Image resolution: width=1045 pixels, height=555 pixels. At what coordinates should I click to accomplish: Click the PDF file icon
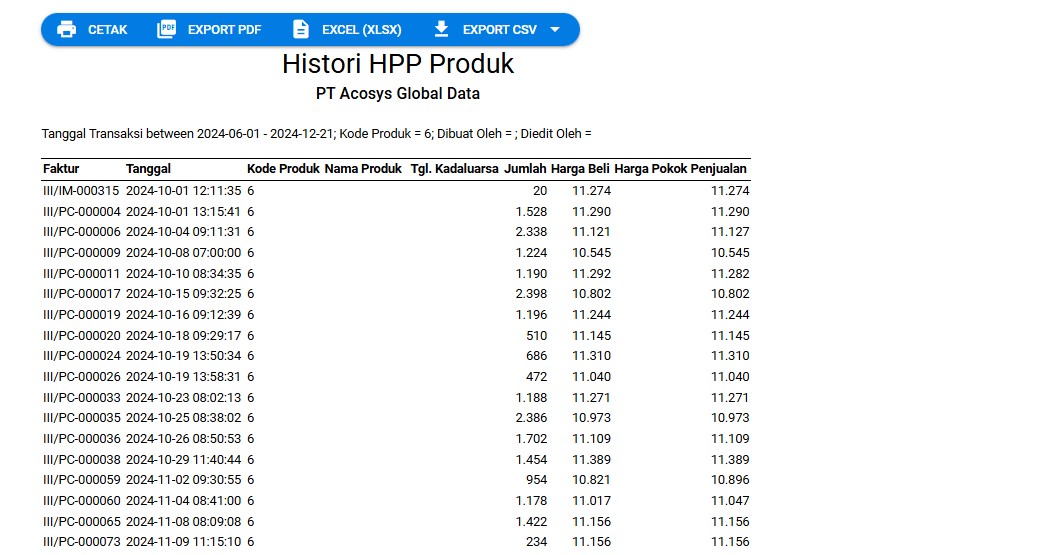click(x=167, y=30)
